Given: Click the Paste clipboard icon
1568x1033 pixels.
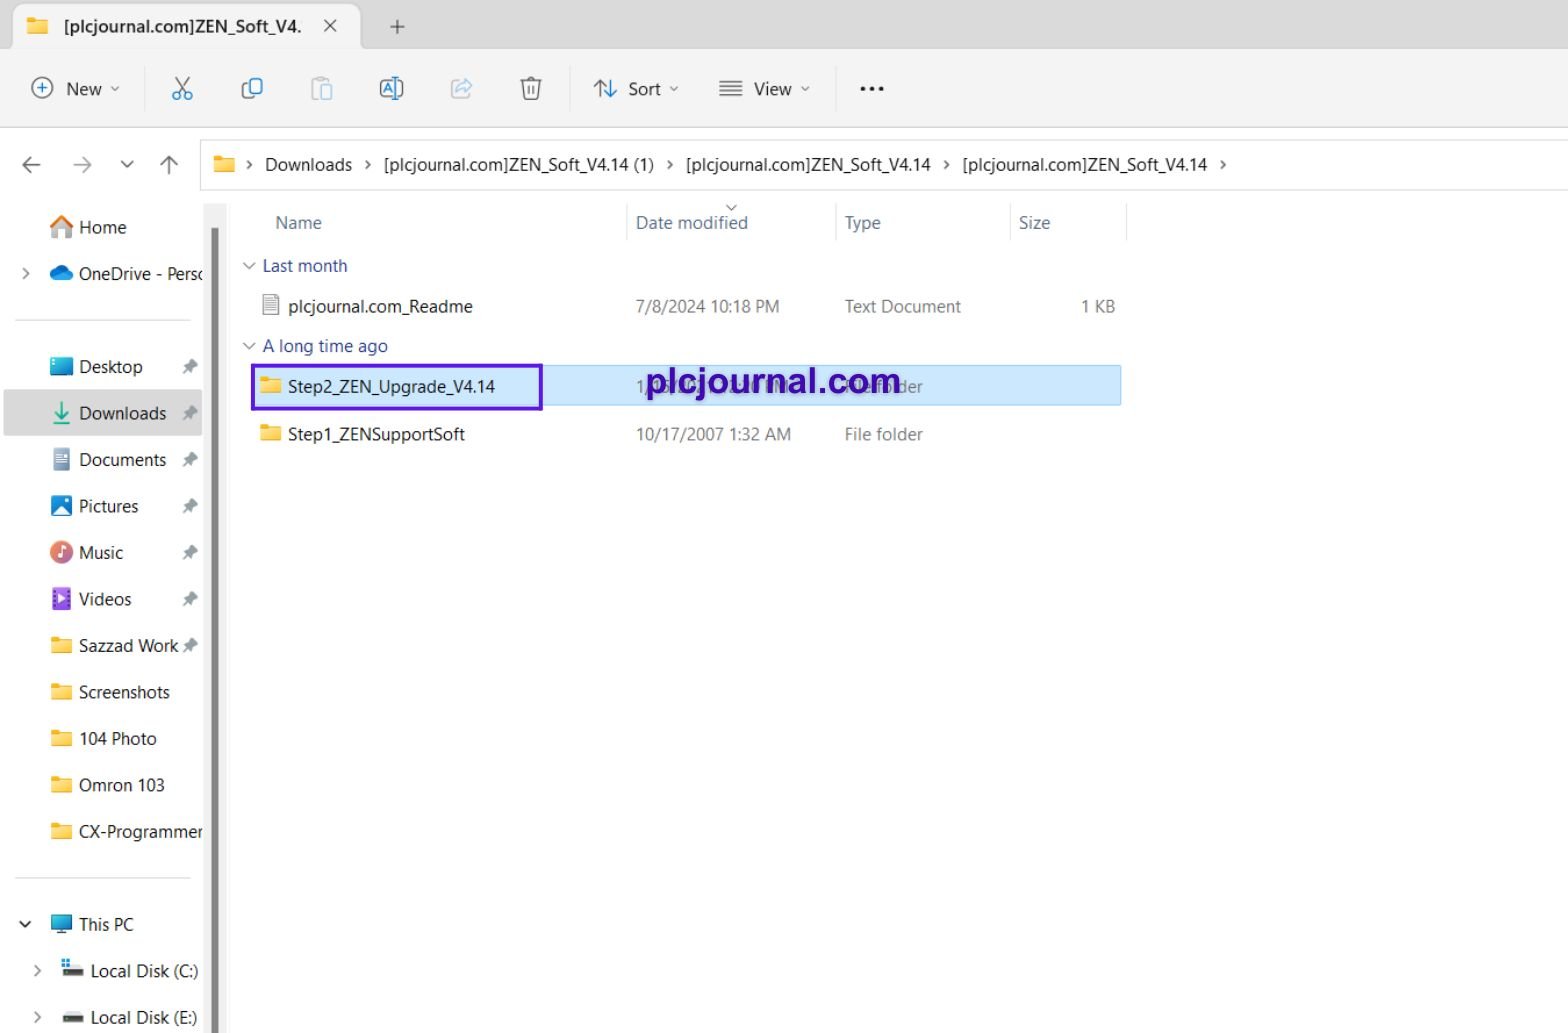Looking at the screenshot, I should coord(321,89).
